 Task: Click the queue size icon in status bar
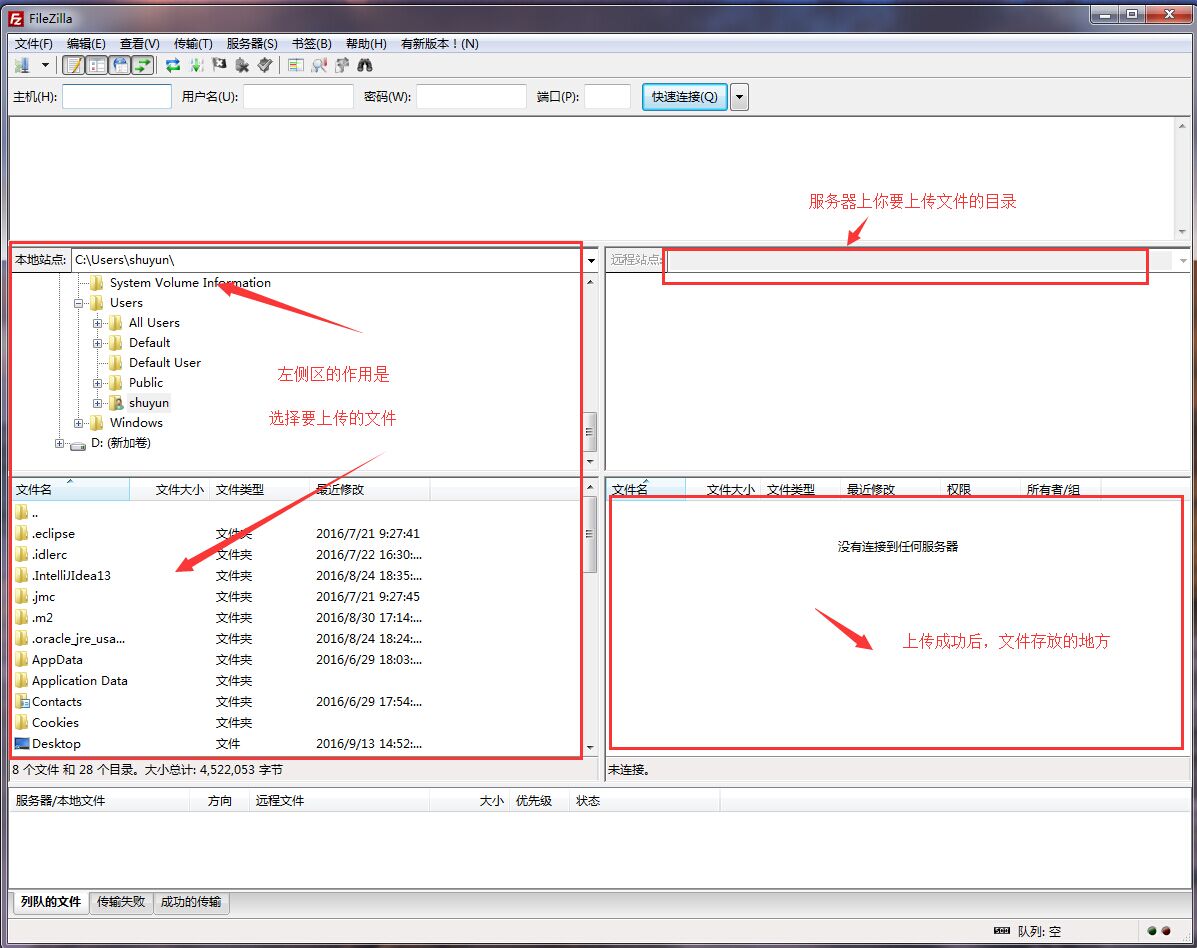1002,930
